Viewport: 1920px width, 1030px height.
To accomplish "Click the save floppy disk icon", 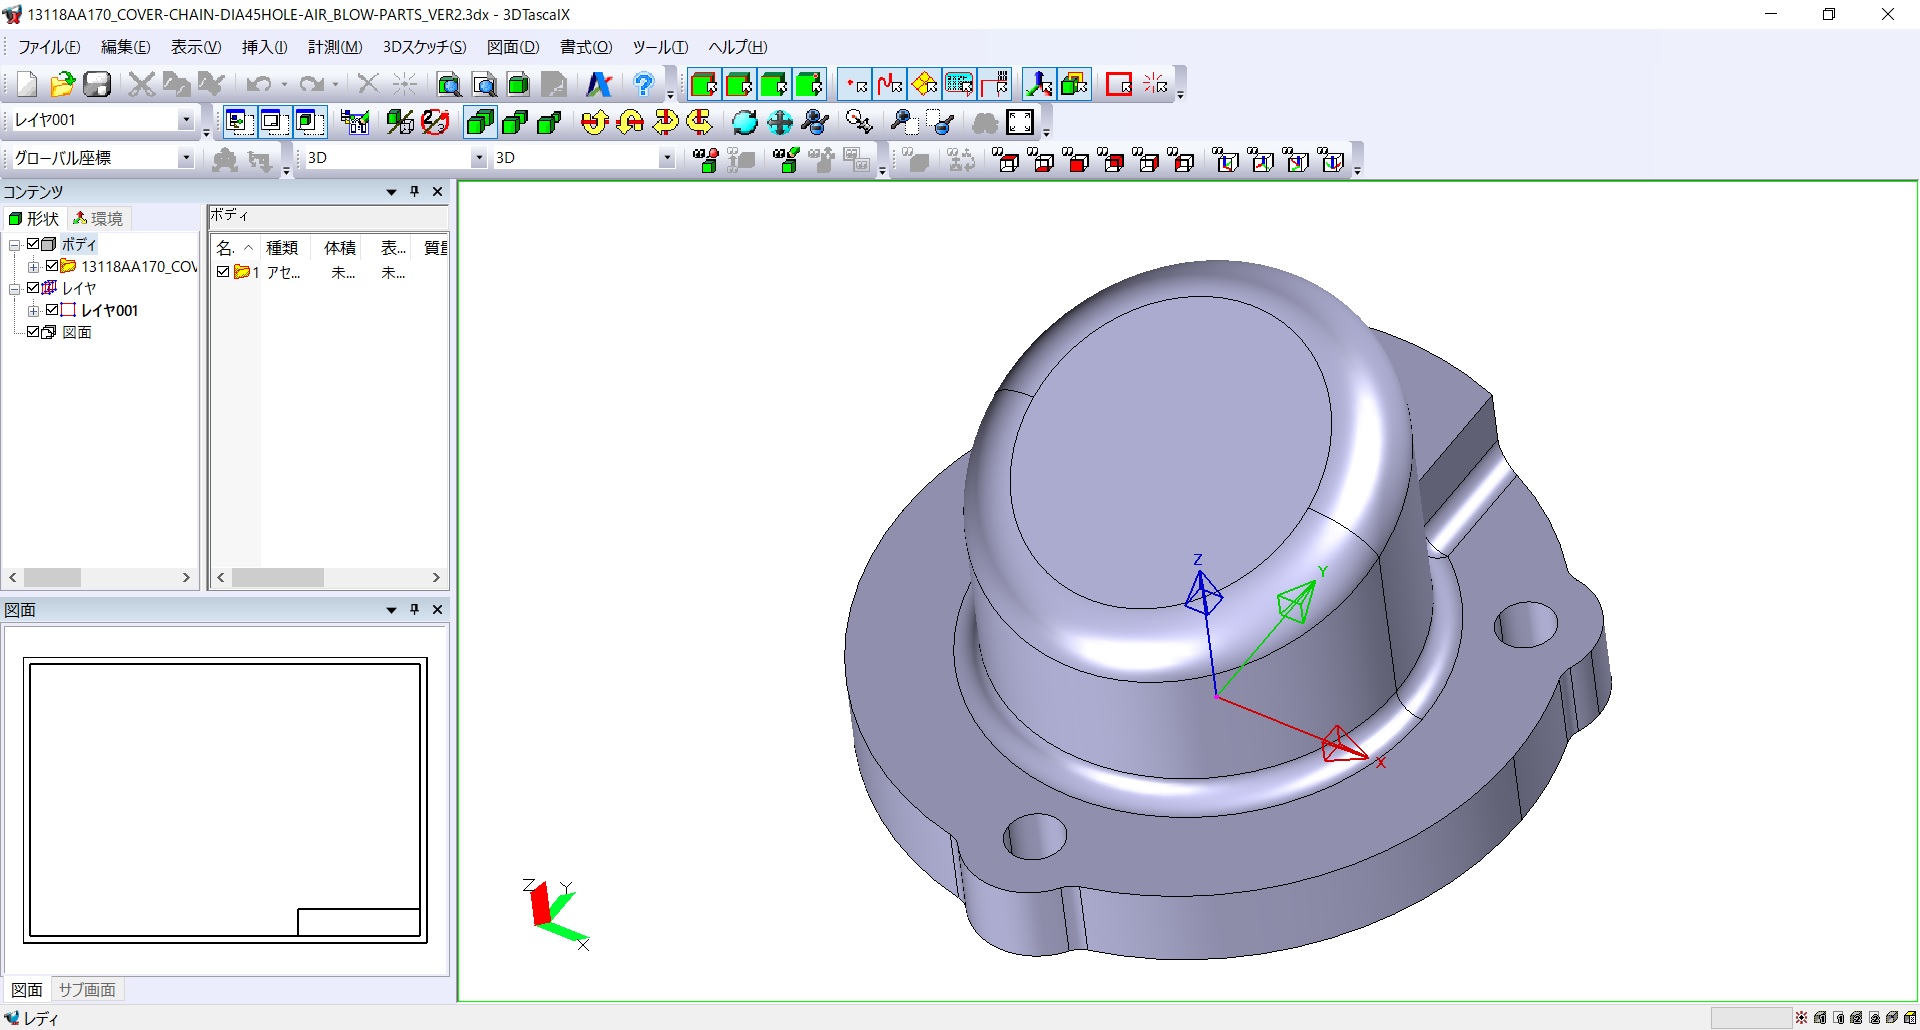I will 97,85.
